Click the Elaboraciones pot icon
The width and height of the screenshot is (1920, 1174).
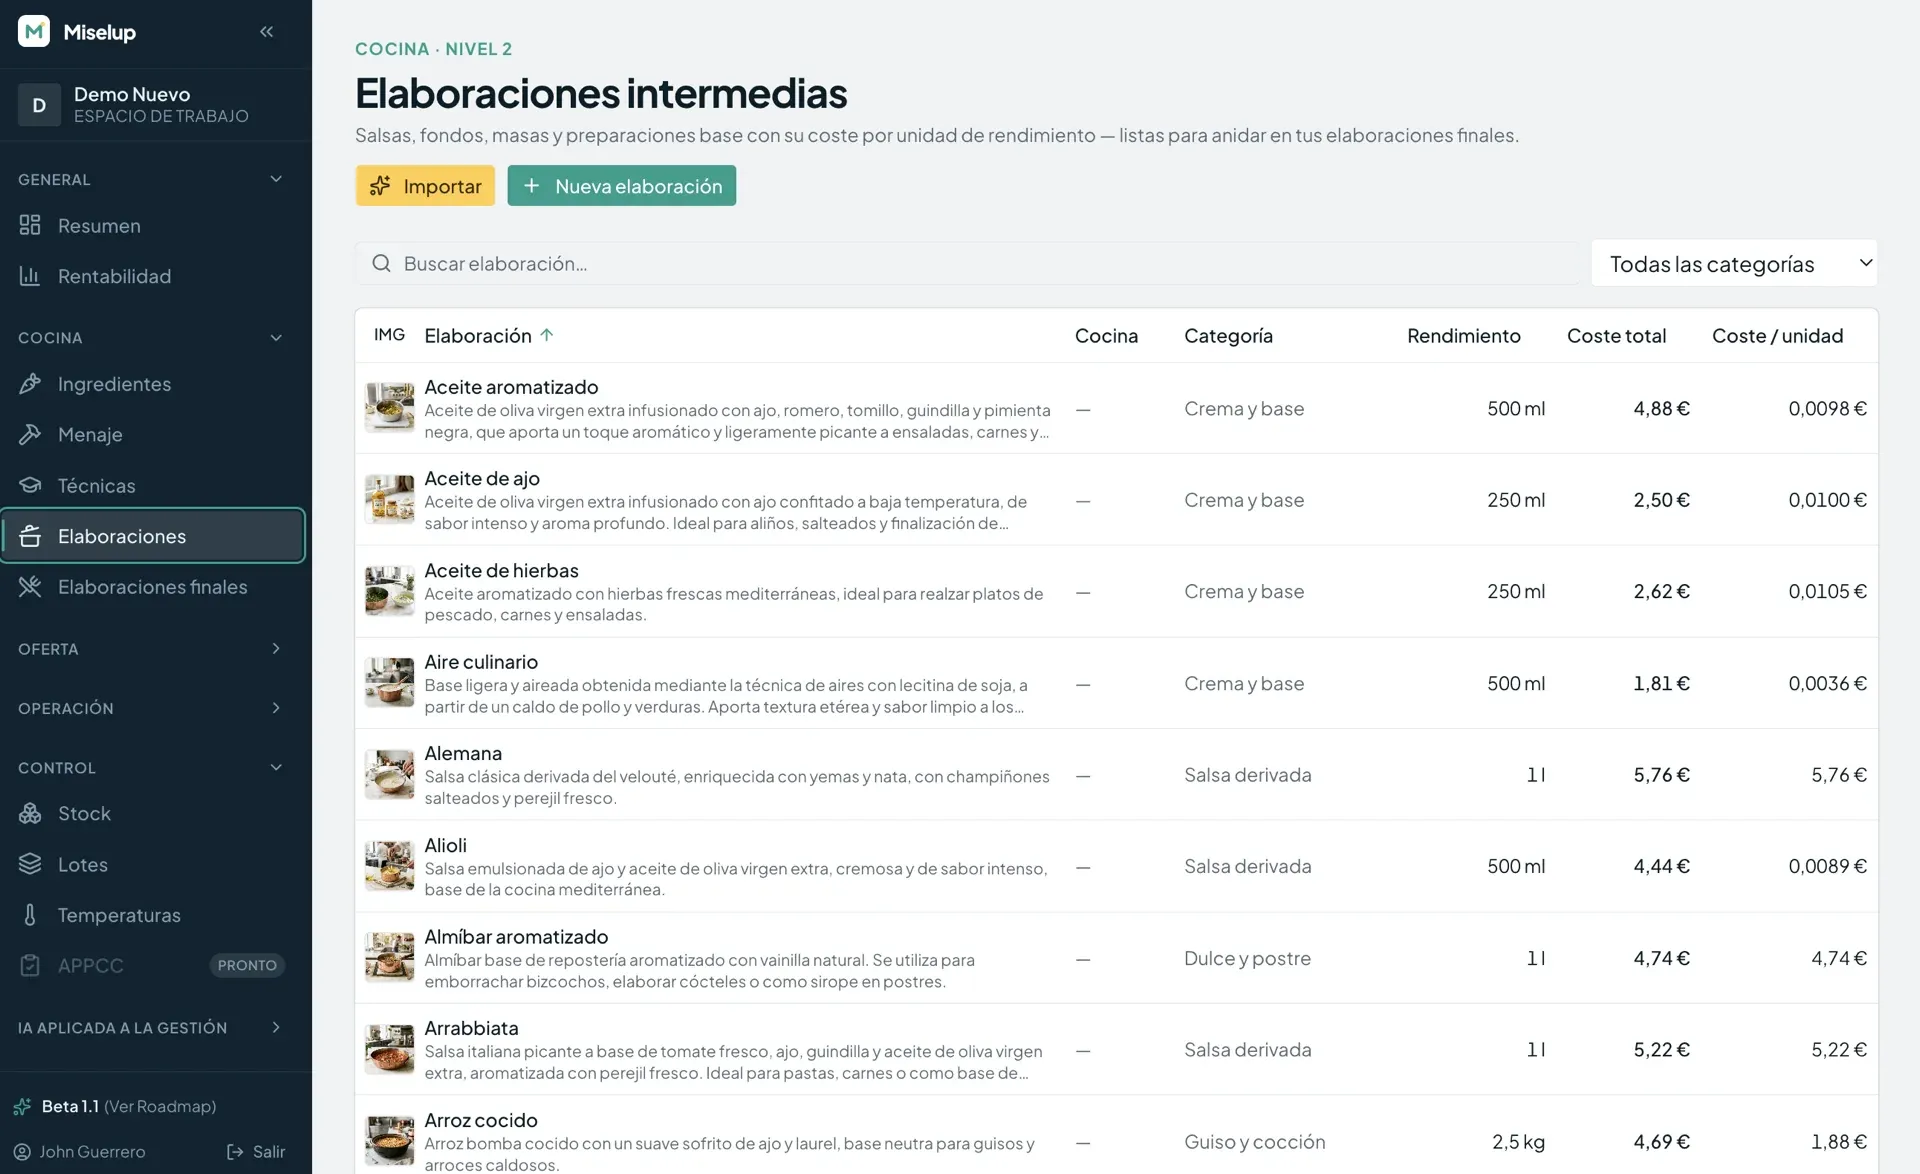pos(30,536)
